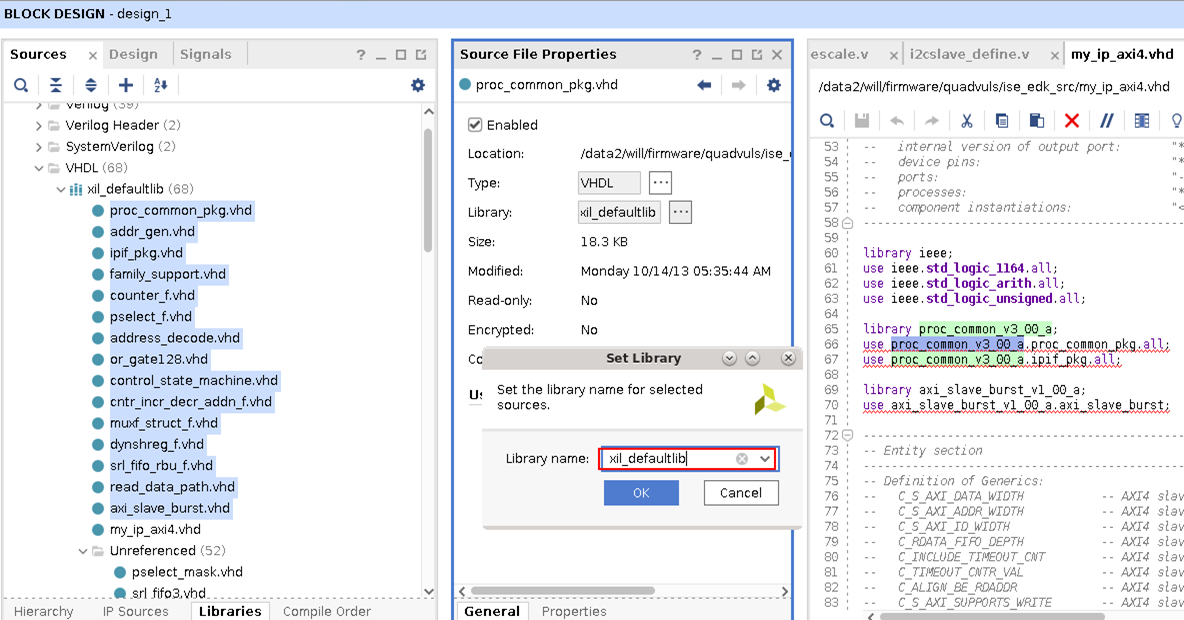The width and height of the screenshot is (1184, 620).
Task: Expand all items in Sources toolbar
Action: point(91,85)
